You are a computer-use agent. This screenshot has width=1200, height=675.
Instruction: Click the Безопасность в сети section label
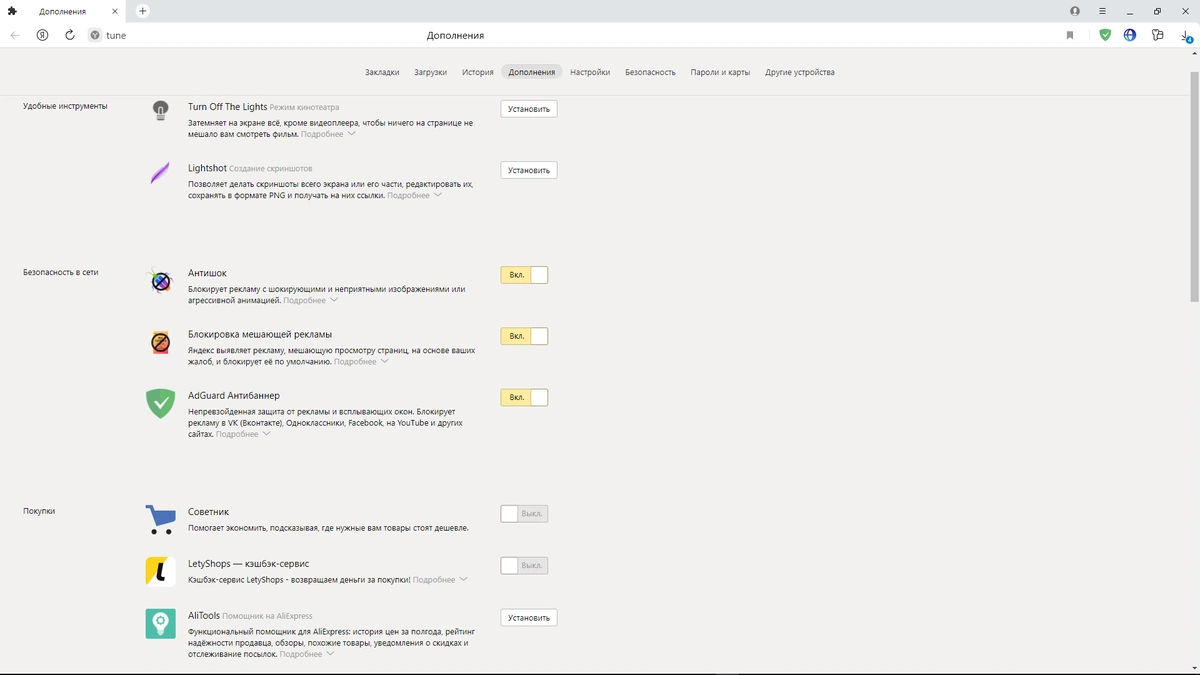pos(60,272)
